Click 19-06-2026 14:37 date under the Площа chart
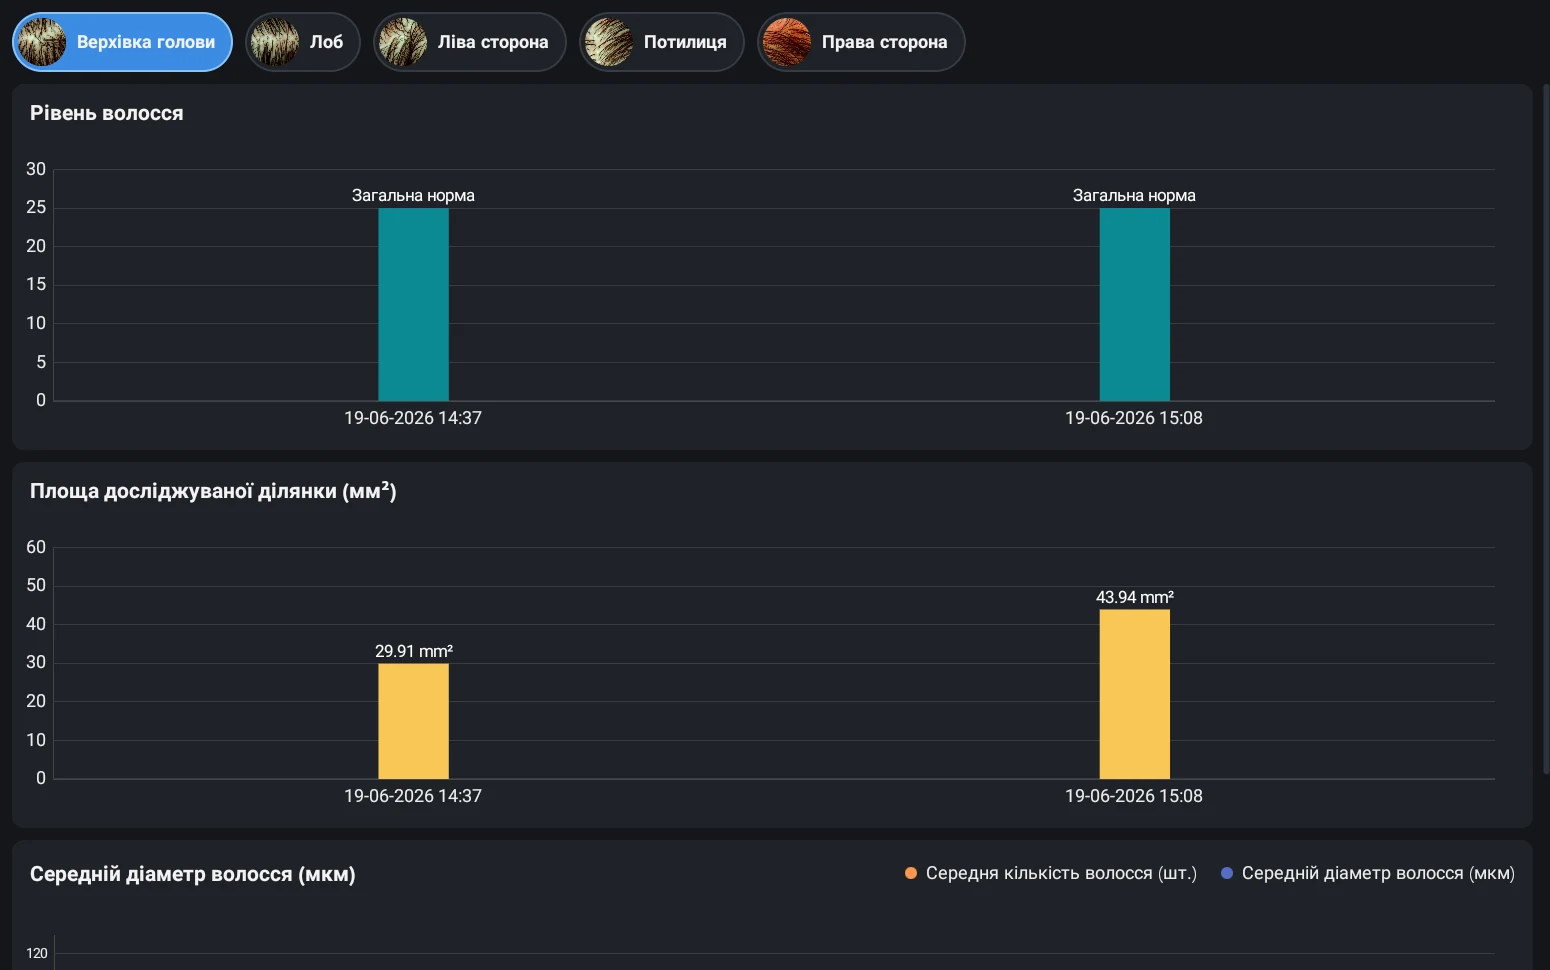 click(413, 796)
